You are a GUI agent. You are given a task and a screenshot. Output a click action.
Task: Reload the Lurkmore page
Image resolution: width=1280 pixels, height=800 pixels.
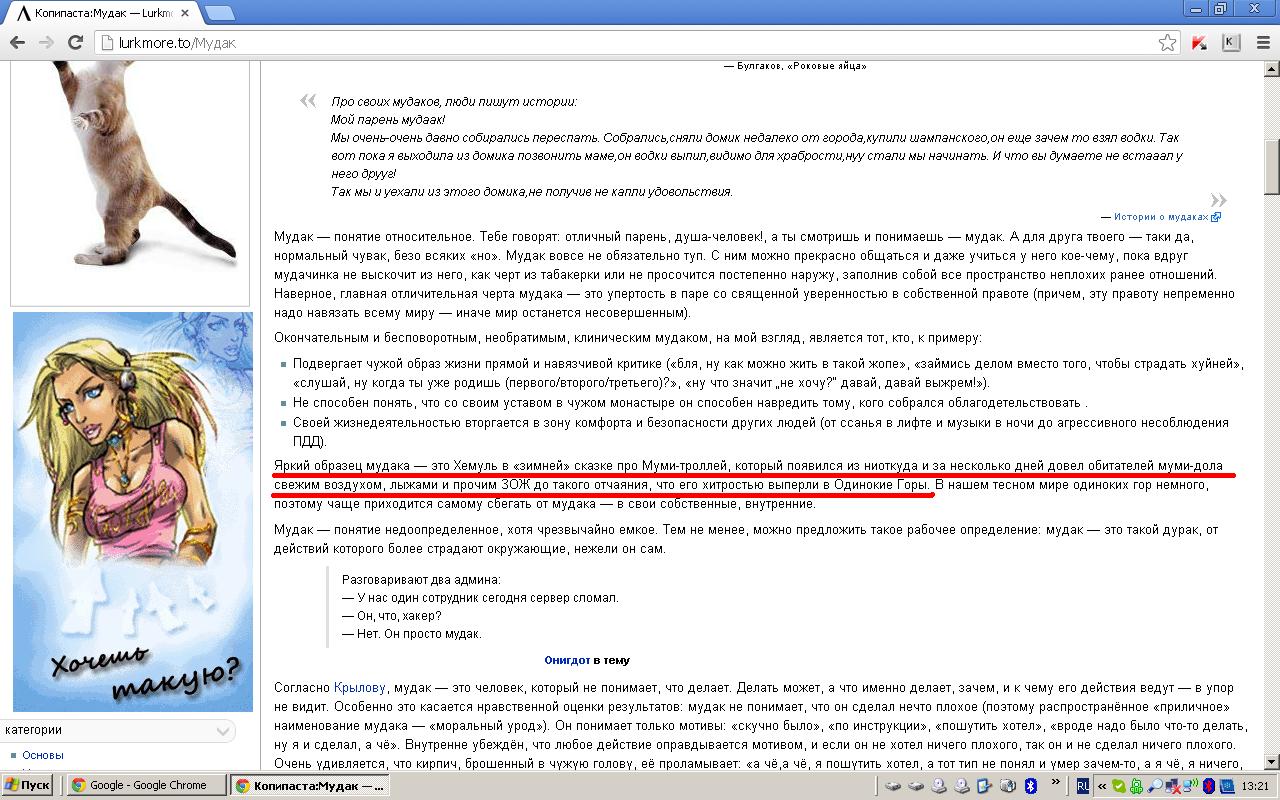click(x=75, y=42)
